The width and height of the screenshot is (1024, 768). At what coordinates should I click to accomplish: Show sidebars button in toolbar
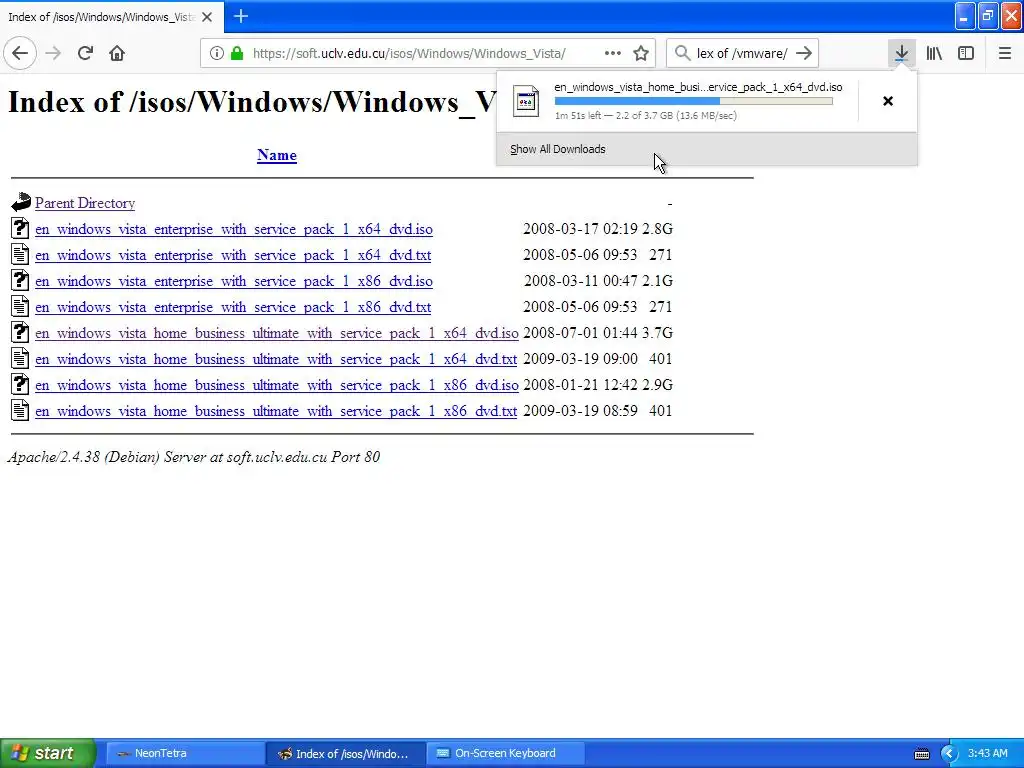click(966, 53)
